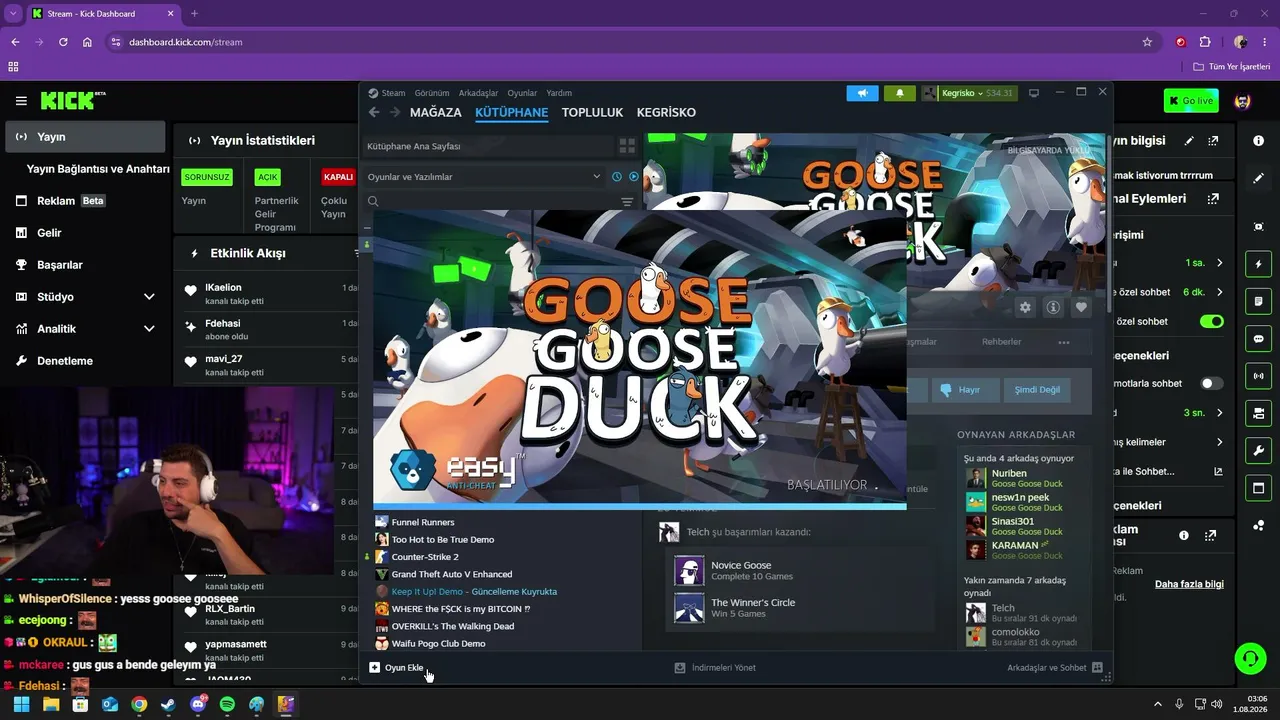Viewport: 1280px width, 720px height.
Task: Open the banned words chevron
Action: coord(1219,442)
